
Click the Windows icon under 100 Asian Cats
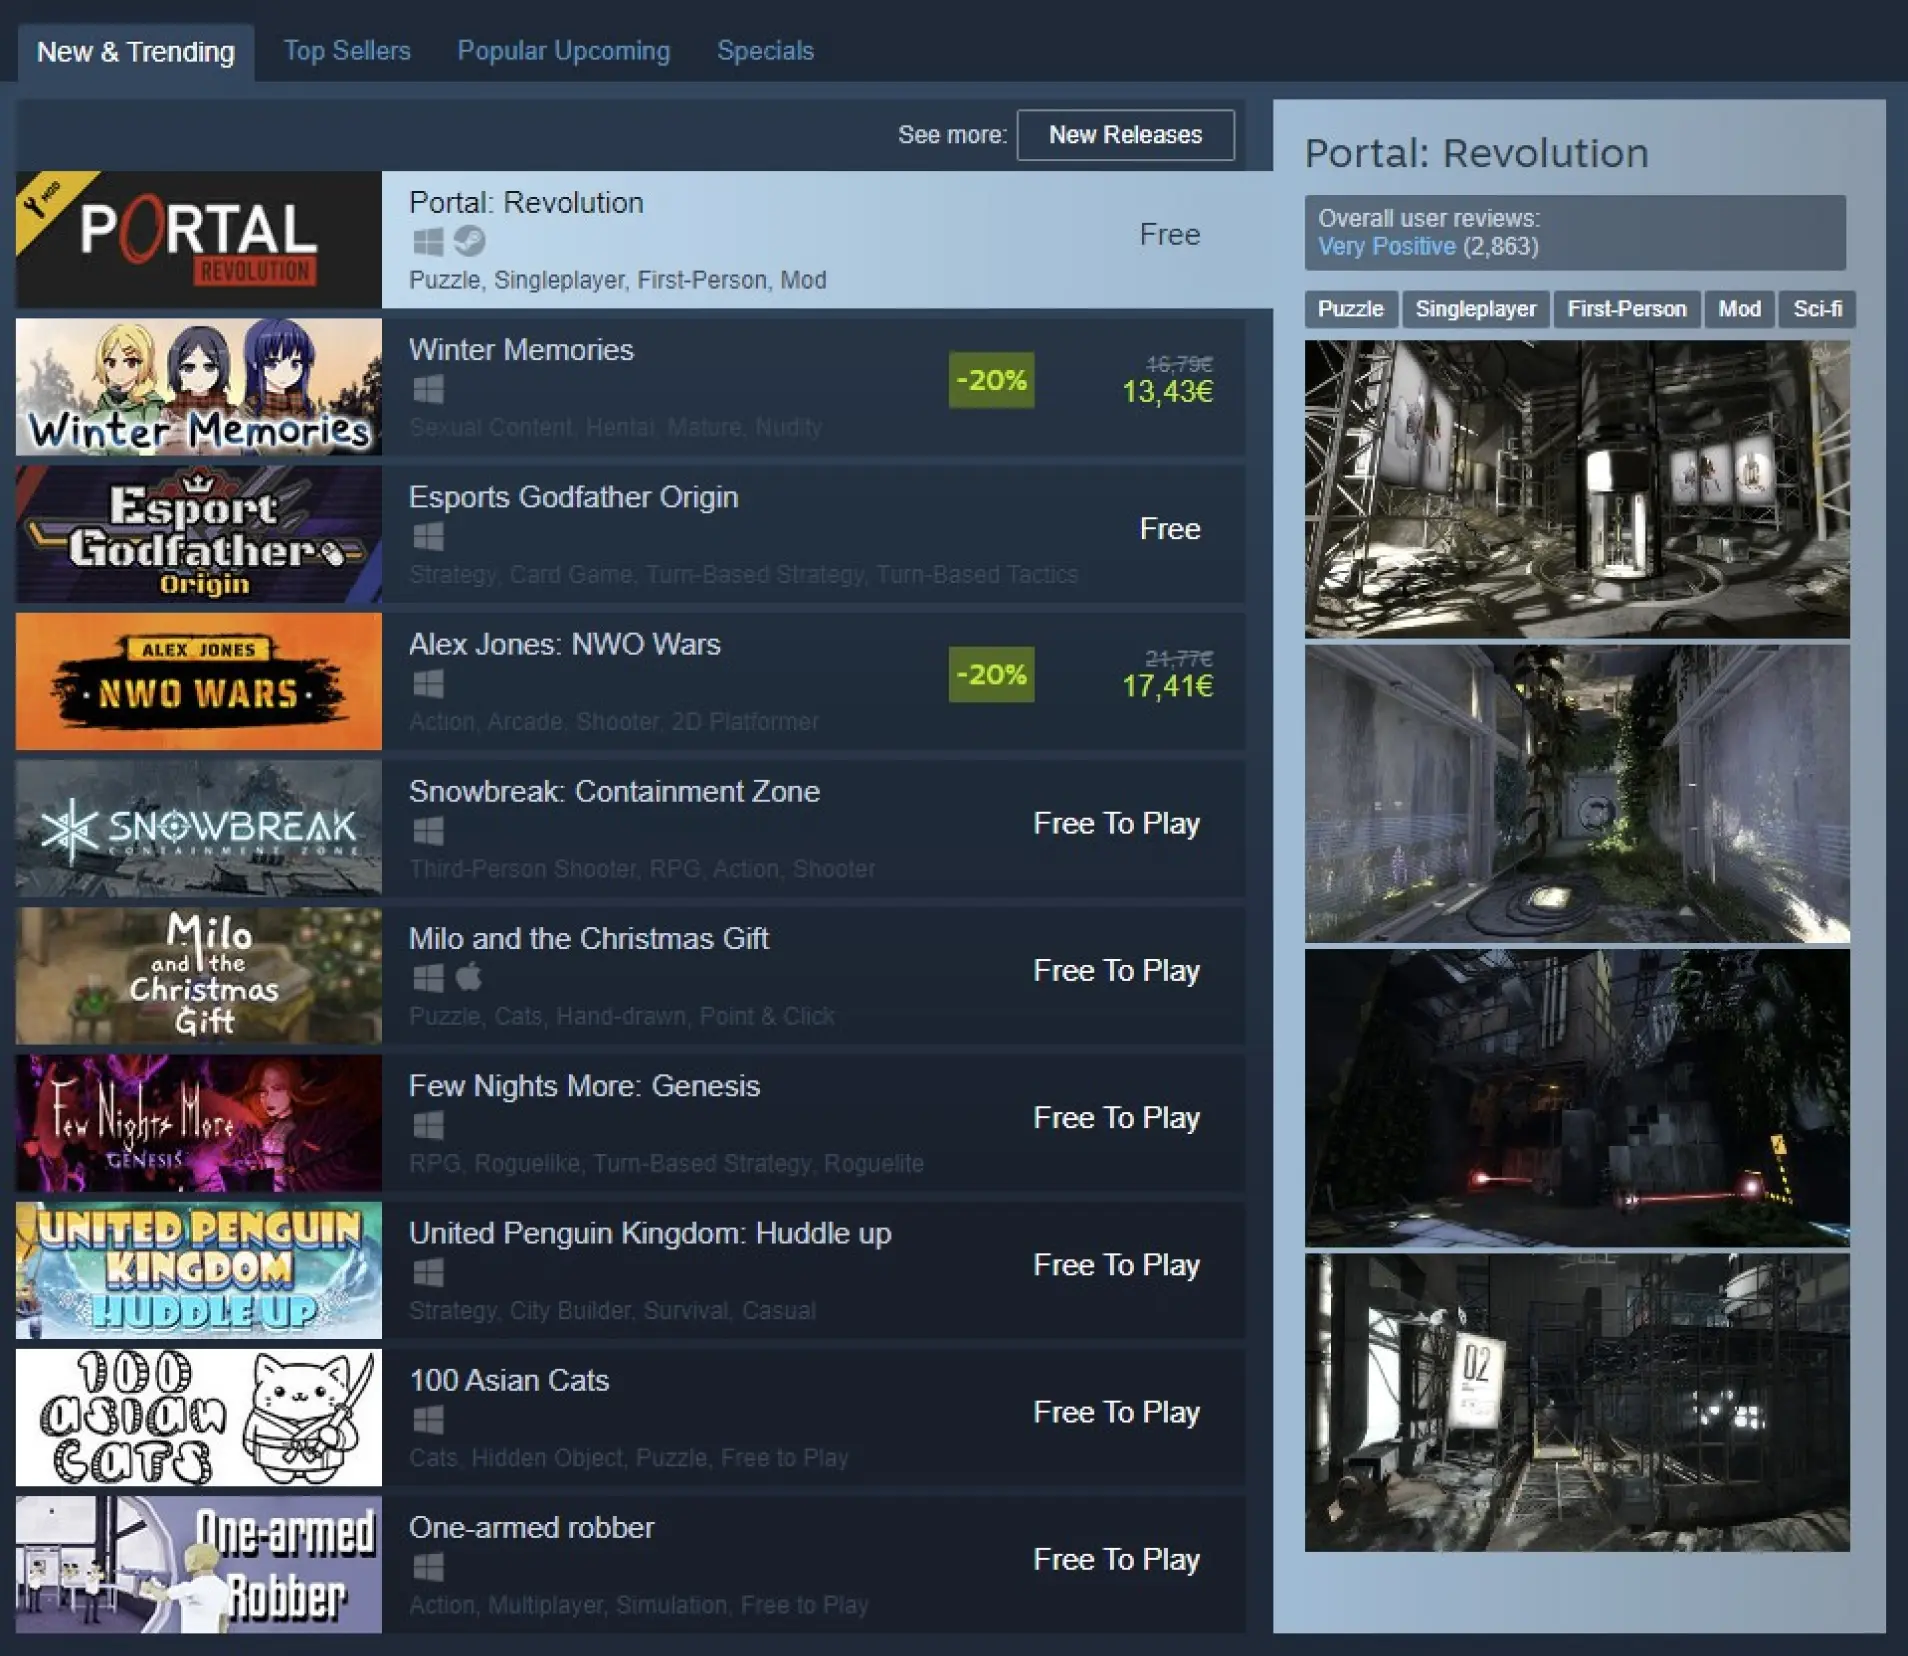click(428, 1420)
